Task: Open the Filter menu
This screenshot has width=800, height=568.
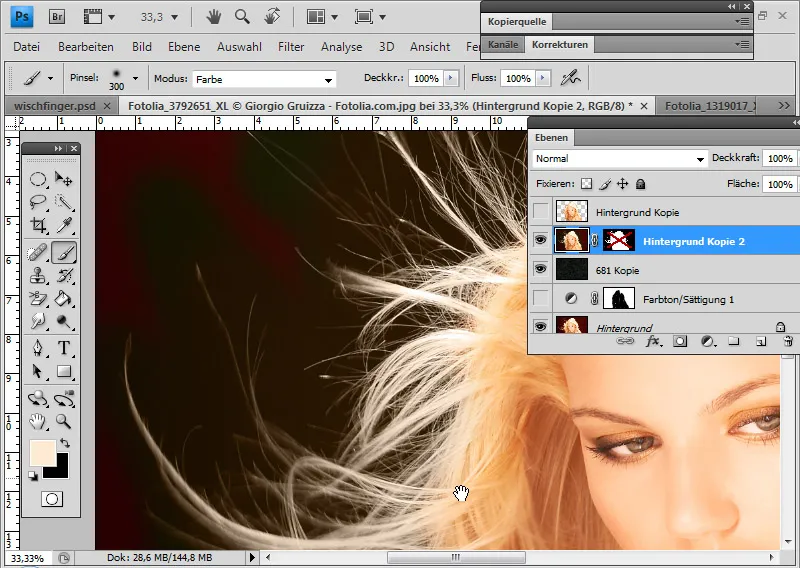Action: click(291, 47)
